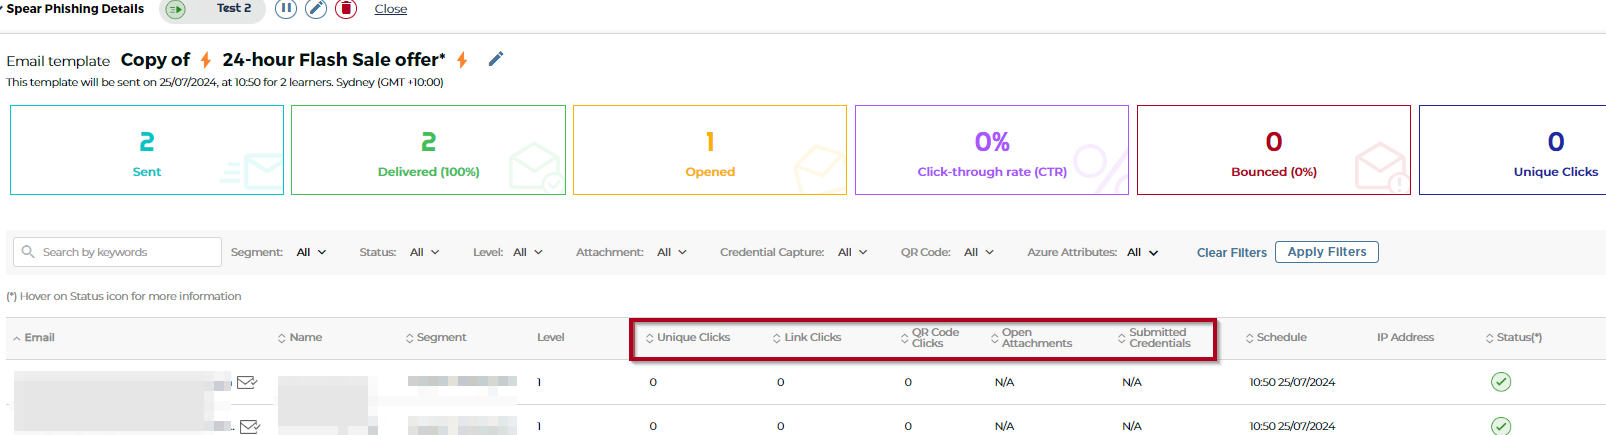Open the Azure Attributes dropdown

tap(1142, 253)
